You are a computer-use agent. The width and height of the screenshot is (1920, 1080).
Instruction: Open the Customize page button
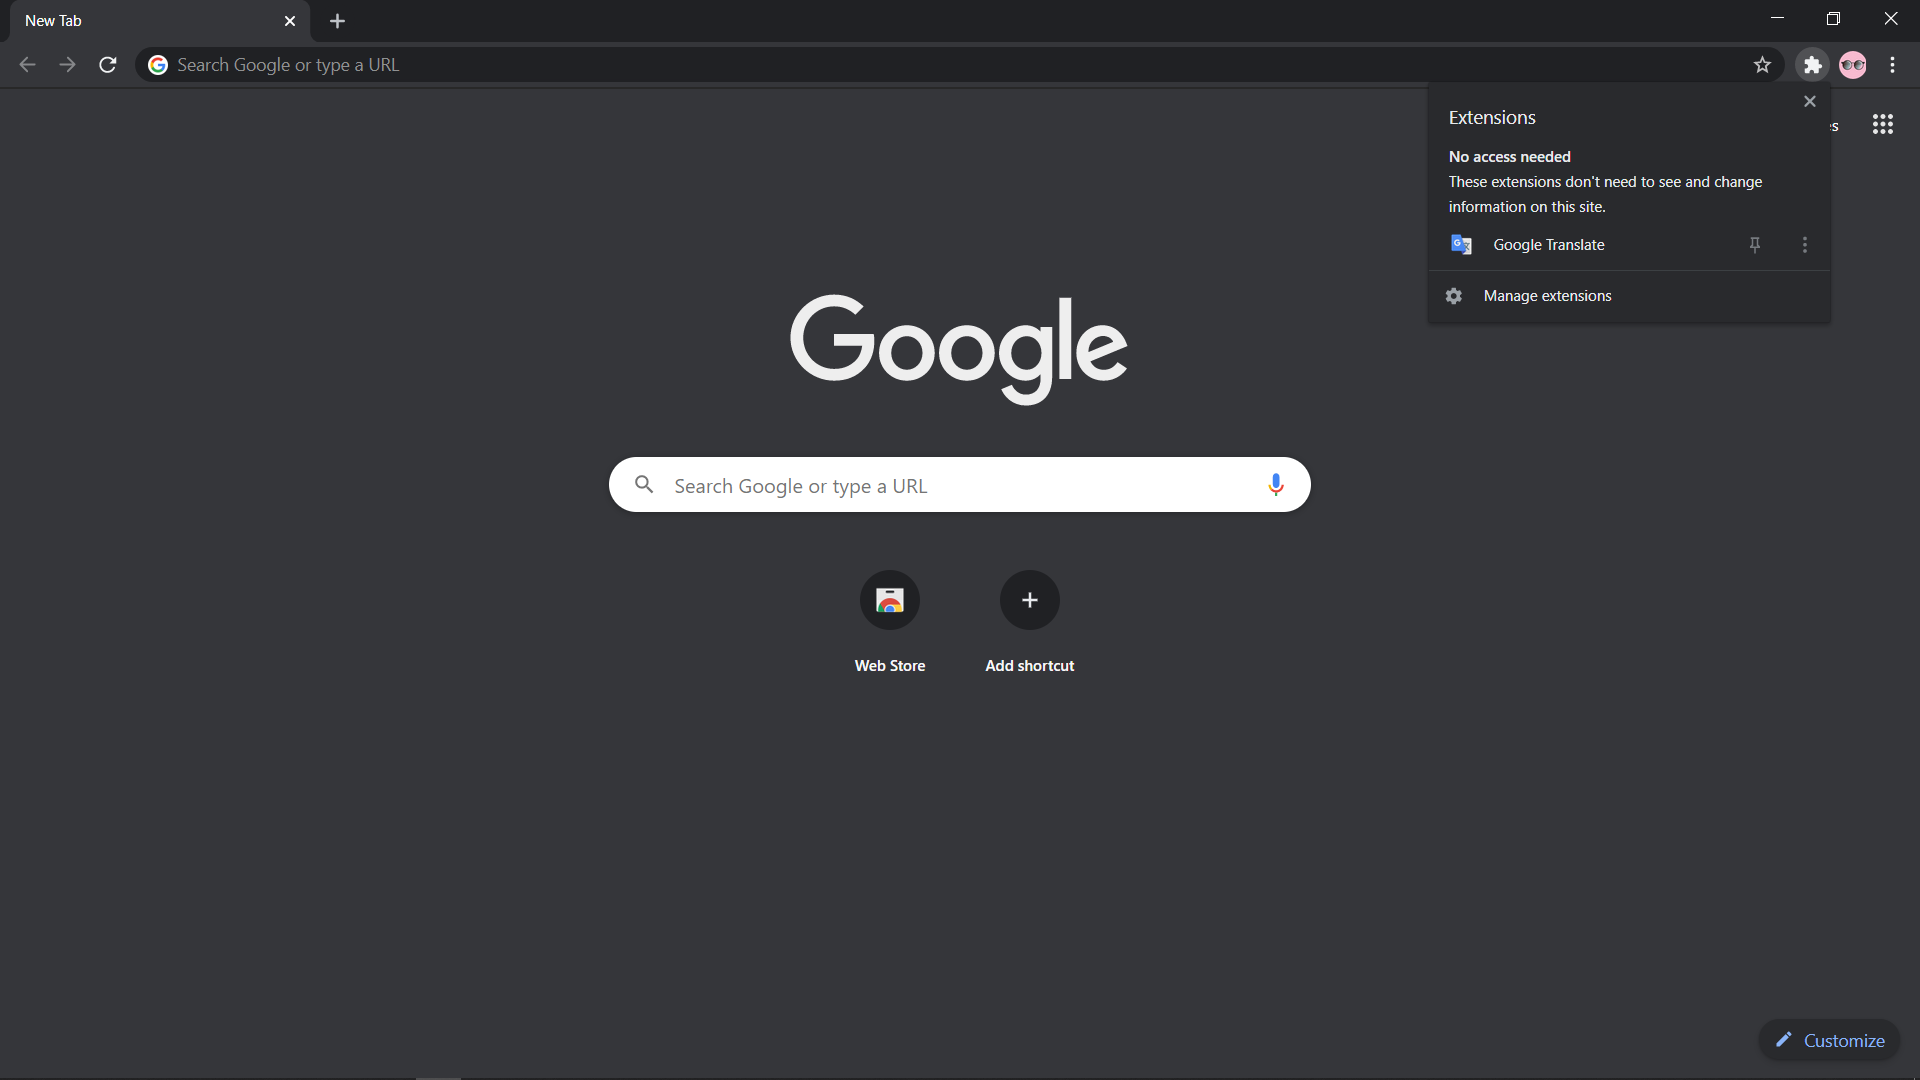[1829, 1040]
